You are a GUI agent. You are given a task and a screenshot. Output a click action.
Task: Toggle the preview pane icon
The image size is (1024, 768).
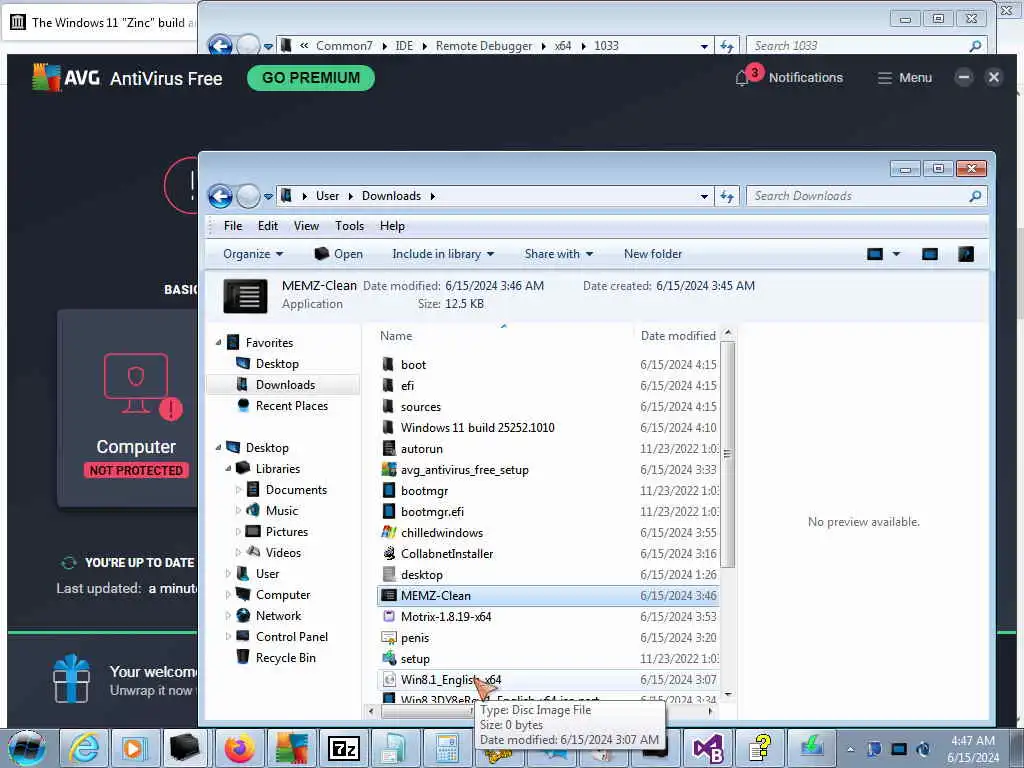pyautogui.click(x=930, y=254)
